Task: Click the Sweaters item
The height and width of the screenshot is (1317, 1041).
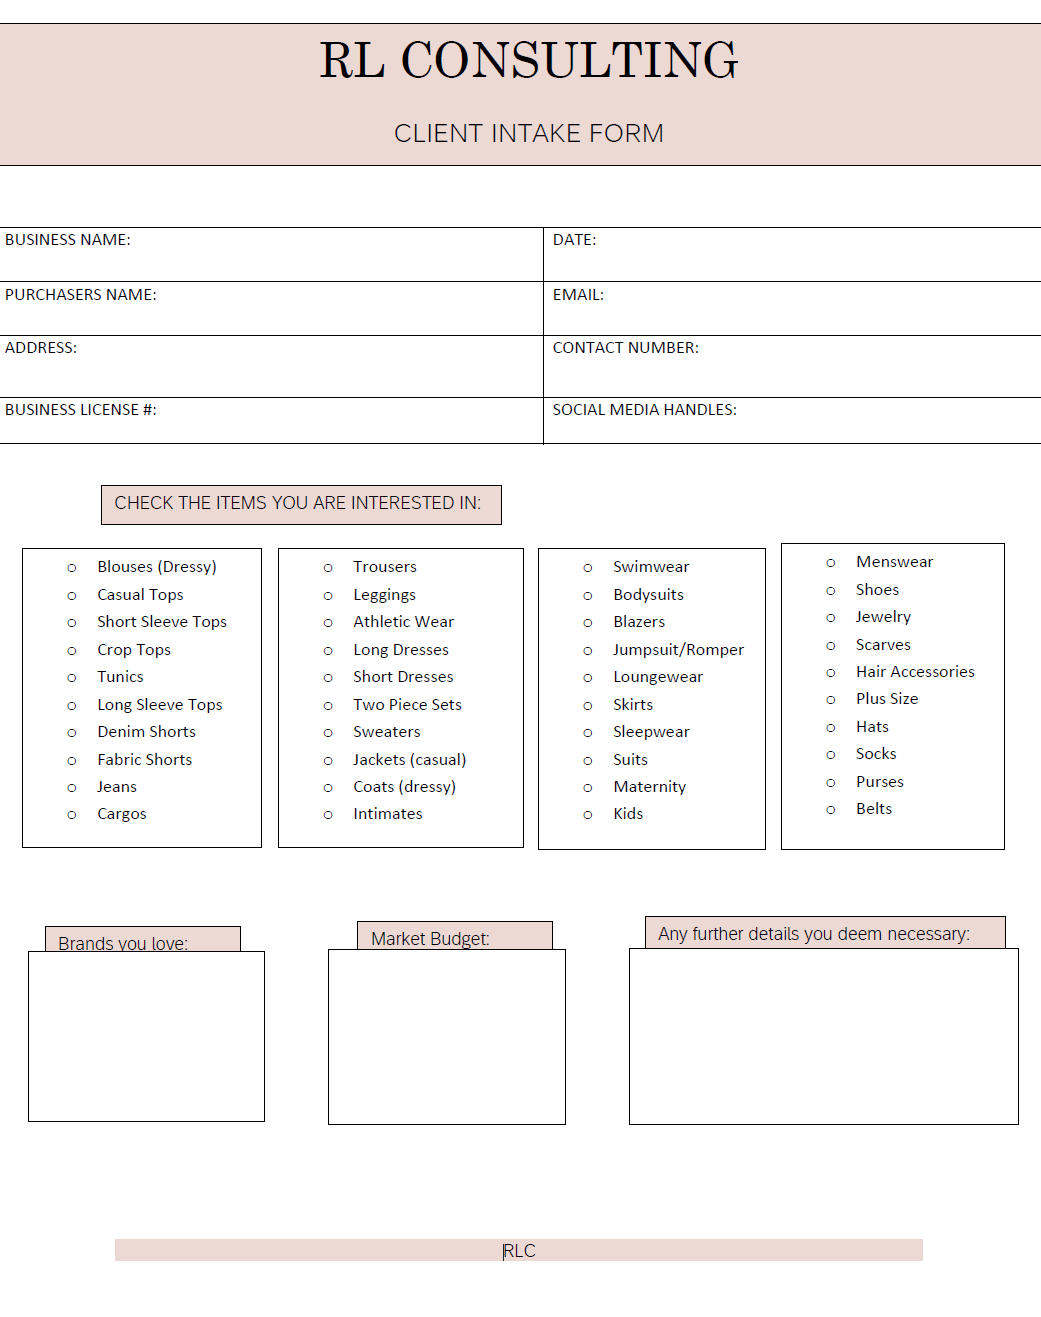Action: tap(387, 732)
